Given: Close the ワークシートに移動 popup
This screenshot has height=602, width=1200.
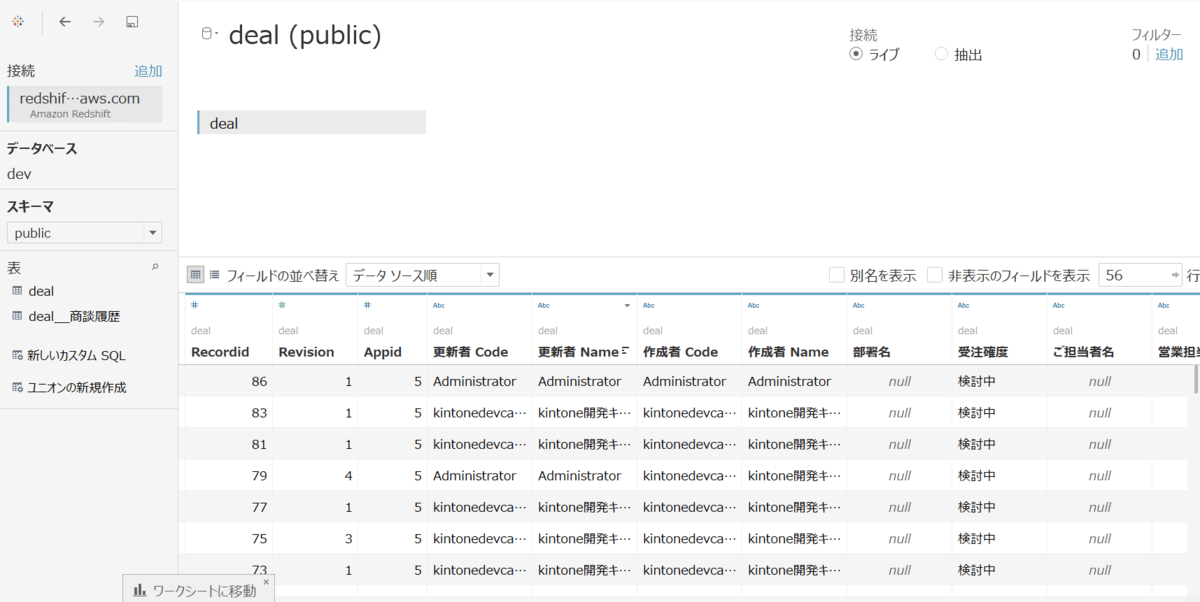Looking at the screenshot, I should click(266, 581).
